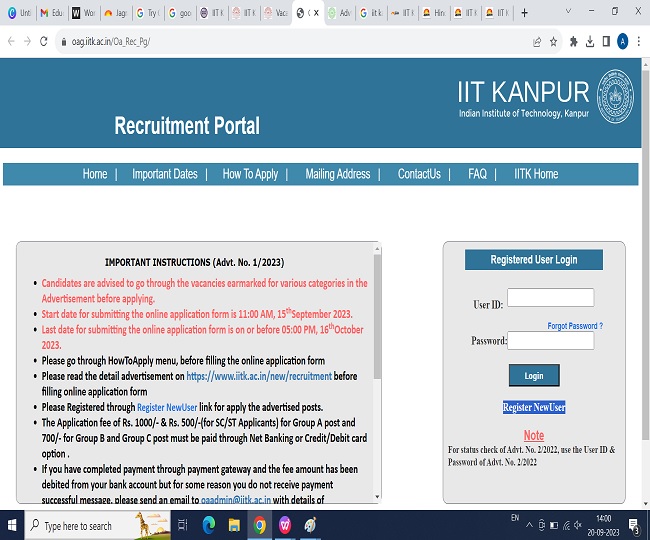The height and width of the screenshot is (540, 650).
Task: Open the FAQ menu item
Action: (x=477, y=174)
